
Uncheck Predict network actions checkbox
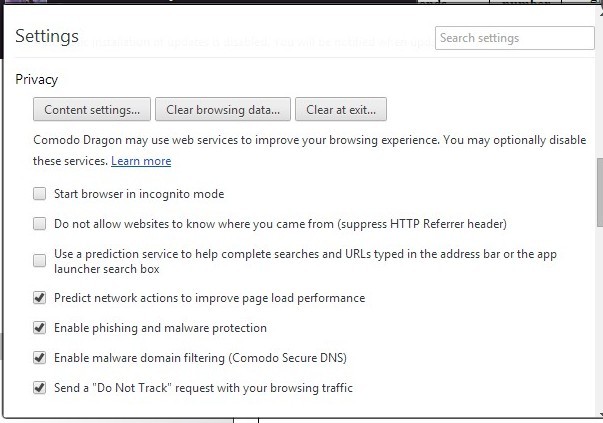point(40,298)
